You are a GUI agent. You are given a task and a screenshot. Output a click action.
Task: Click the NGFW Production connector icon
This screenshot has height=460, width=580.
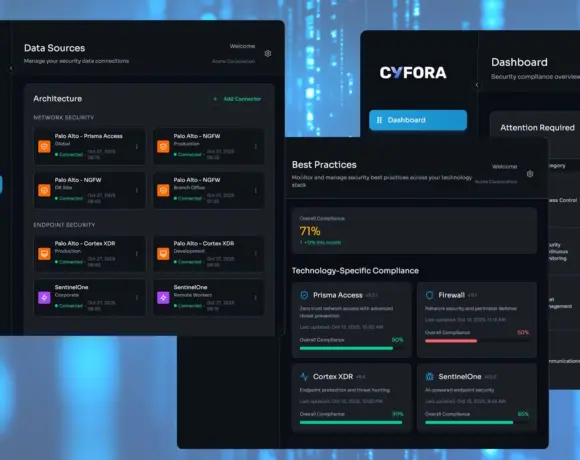[x=163, y=146]
